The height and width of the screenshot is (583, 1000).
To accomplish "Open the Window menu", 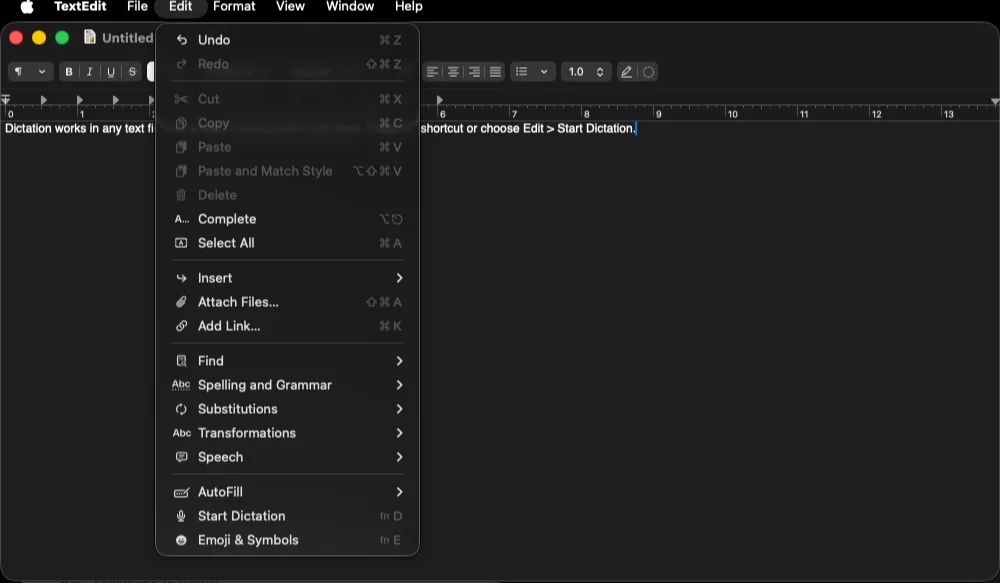I will 350,6.
